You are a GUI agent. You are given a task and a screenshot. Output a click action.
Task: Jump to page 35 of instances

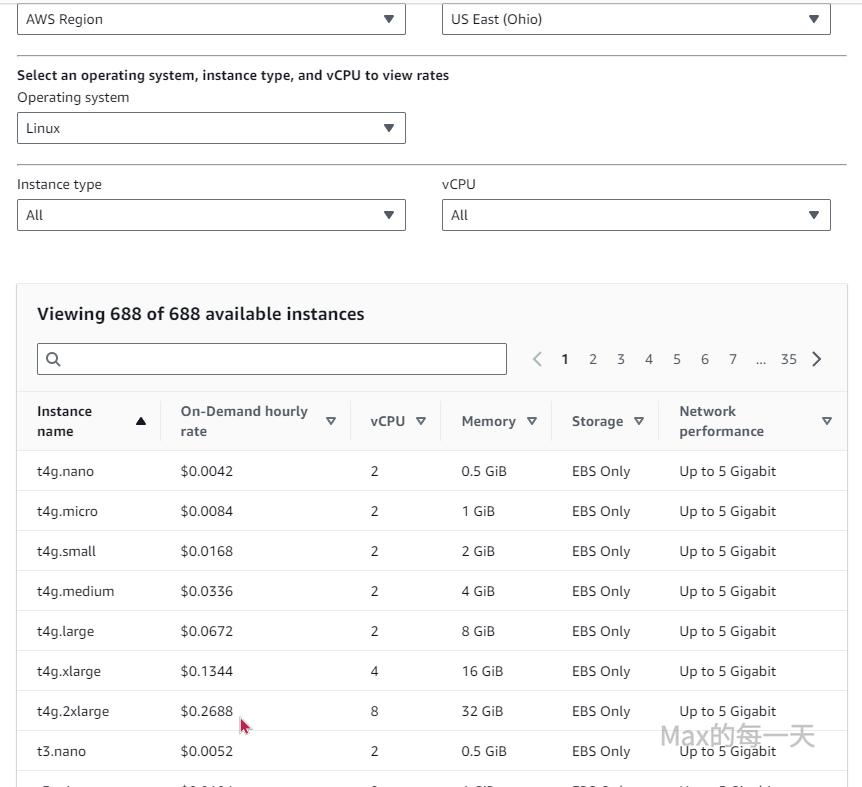coord(789,359)
